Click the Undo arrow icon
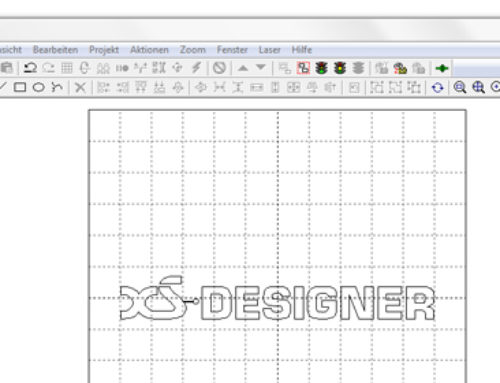Screen dimensions: 500x383 [30, 68]
